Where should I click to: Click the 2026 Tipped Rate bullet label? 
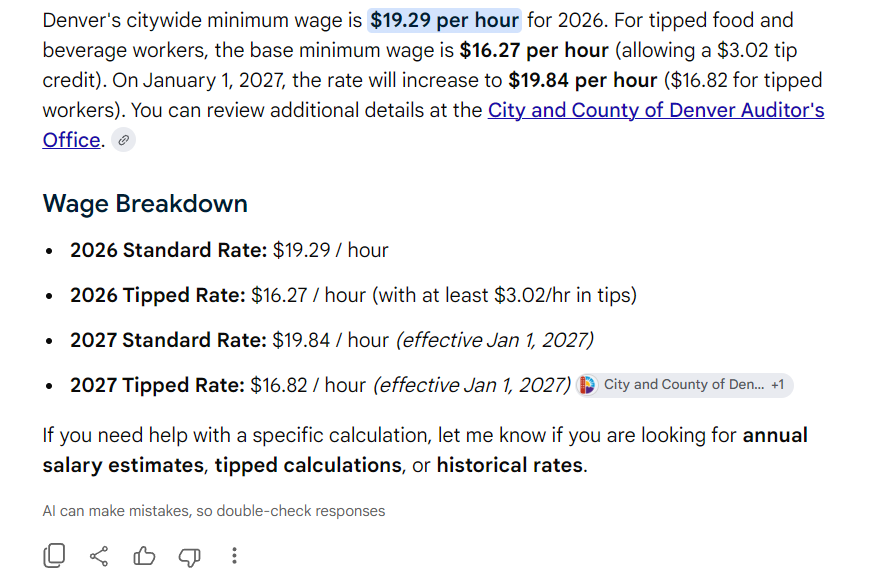(158, 295)
